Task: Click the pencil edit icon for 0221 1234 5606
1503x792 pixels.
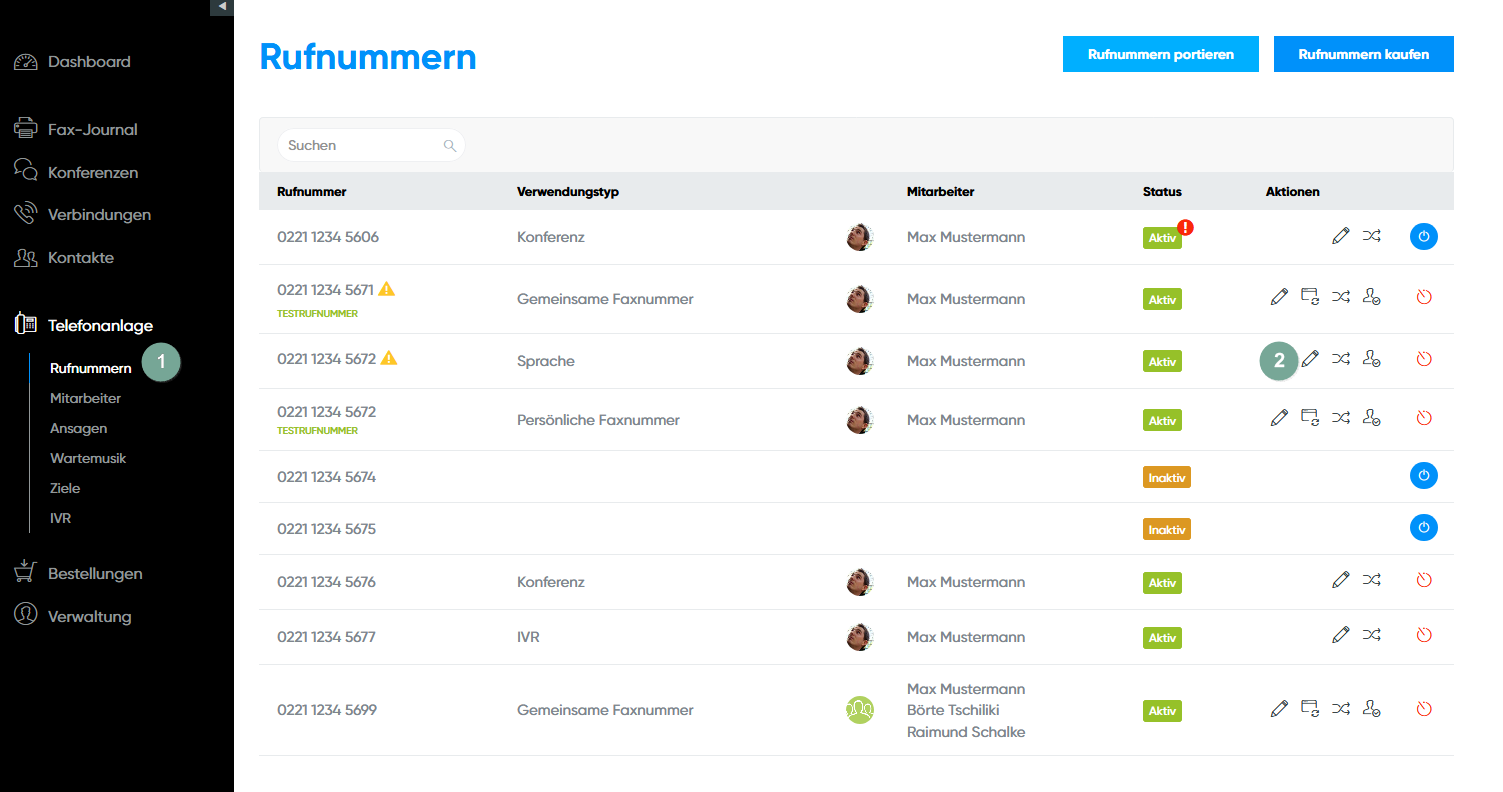Action: (1340, 237)
